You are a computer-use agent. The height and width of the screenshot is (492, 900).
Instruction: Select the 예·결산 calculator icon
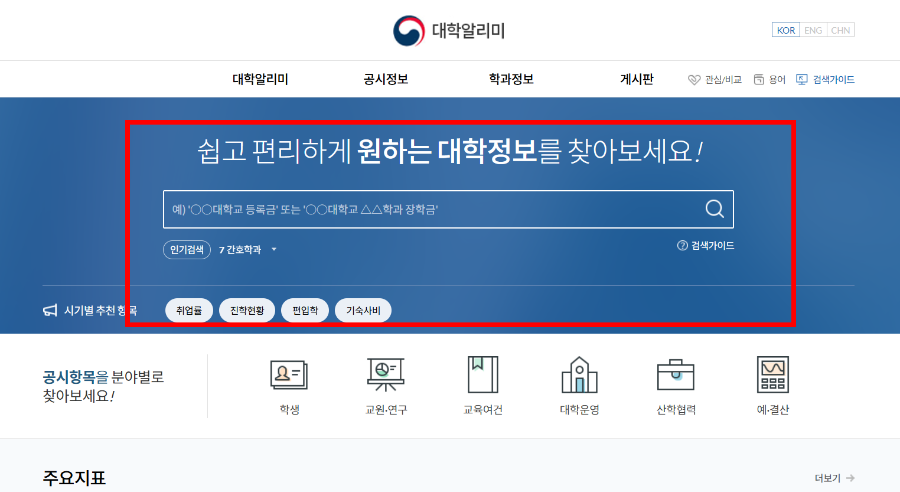tap(773, 375)
